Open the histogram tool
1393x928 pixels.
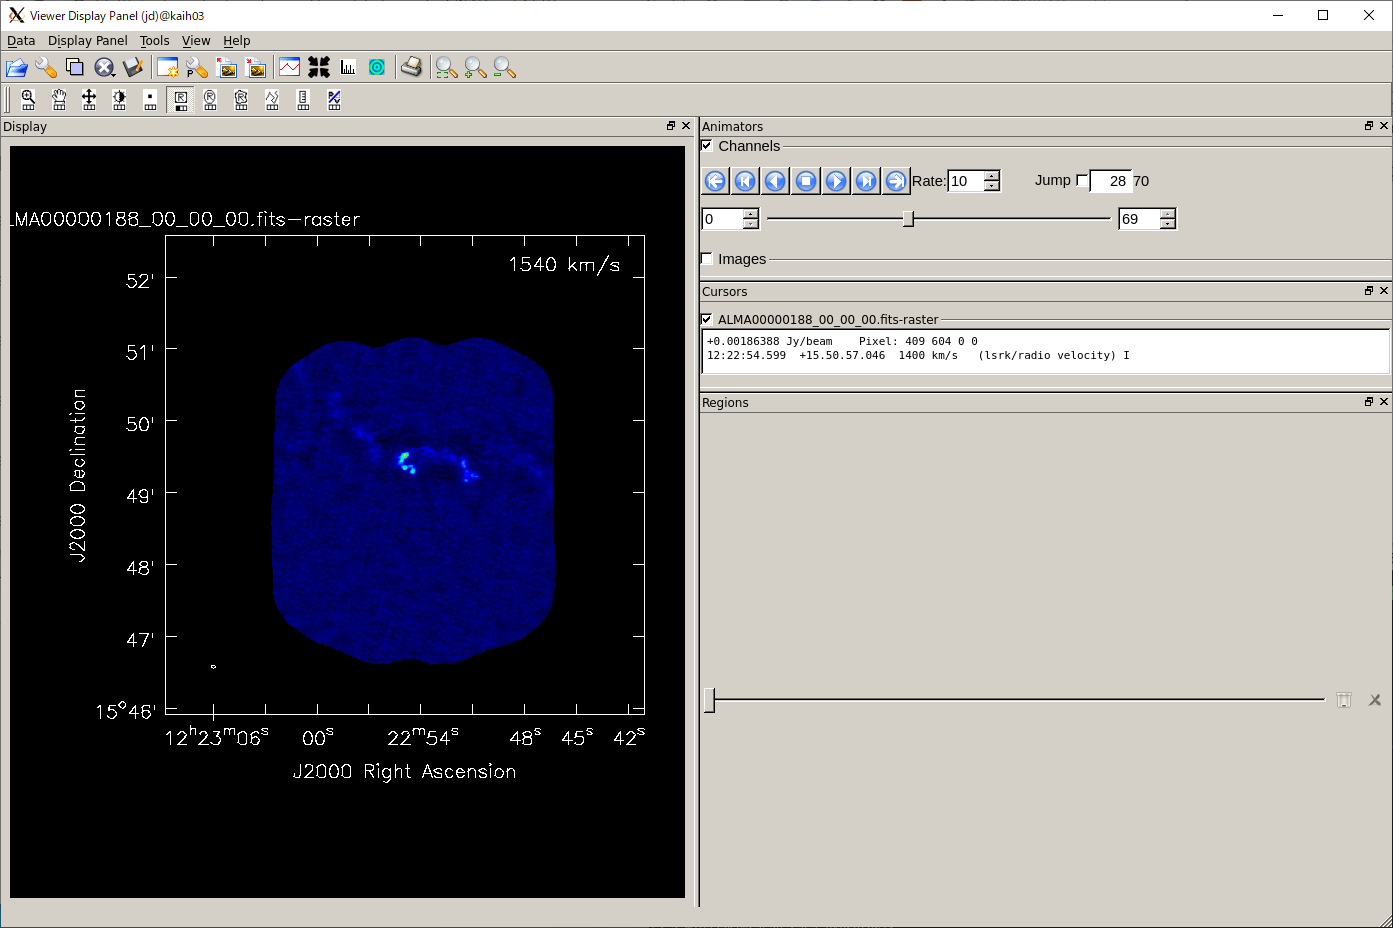(348, 67)
